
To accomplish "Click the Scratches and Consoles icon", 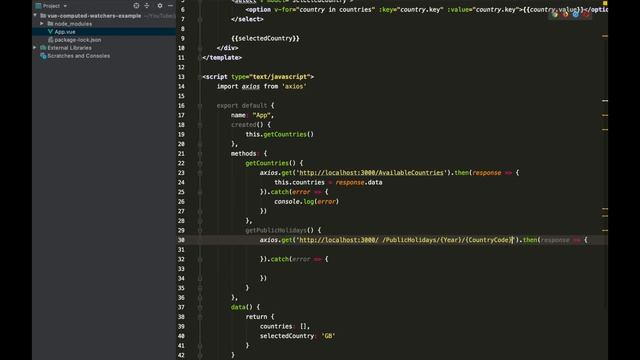I will (x=43, y=56).
